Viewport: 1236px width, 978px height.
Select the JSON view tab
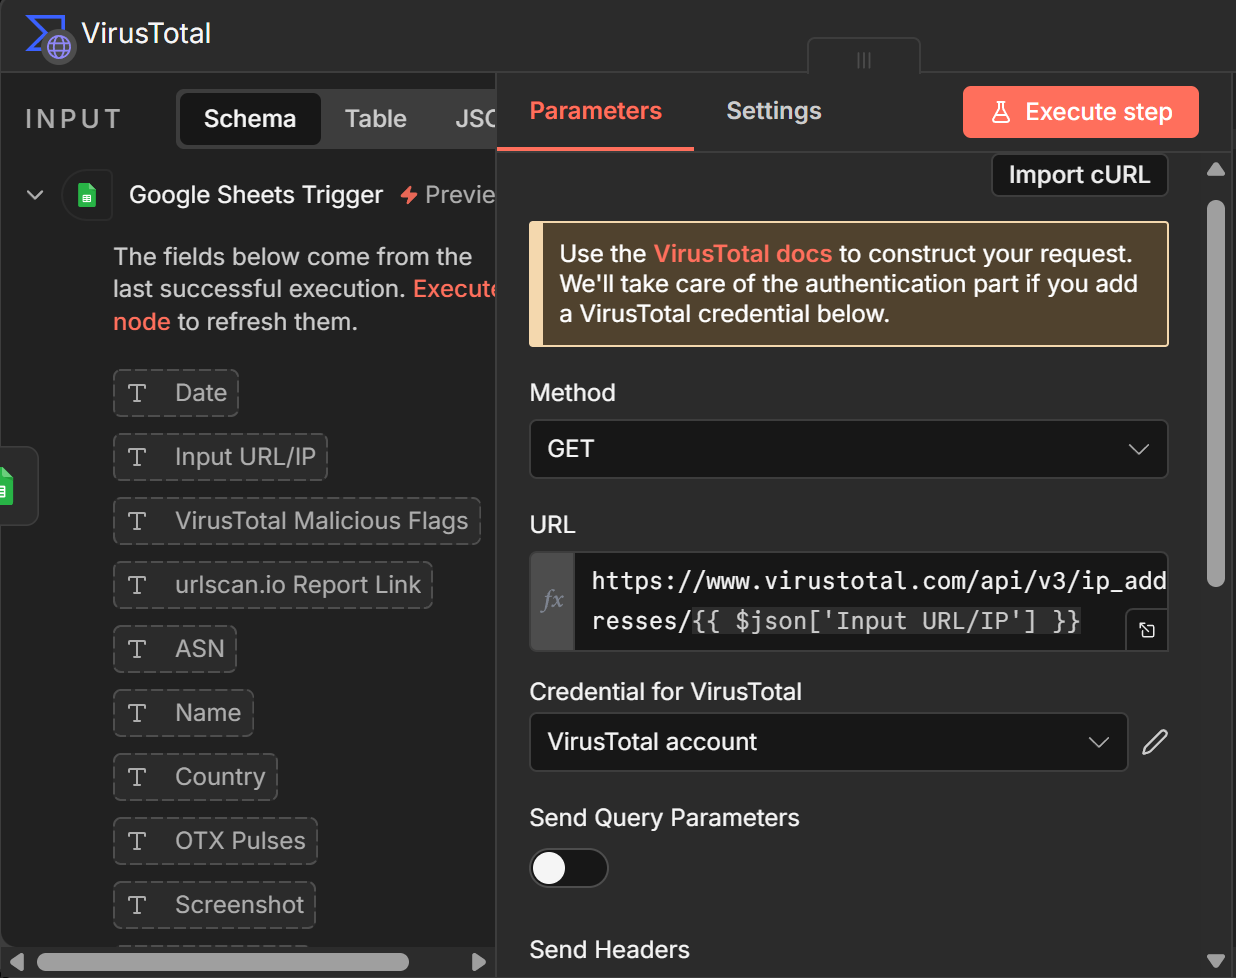[x=474, y=119]
